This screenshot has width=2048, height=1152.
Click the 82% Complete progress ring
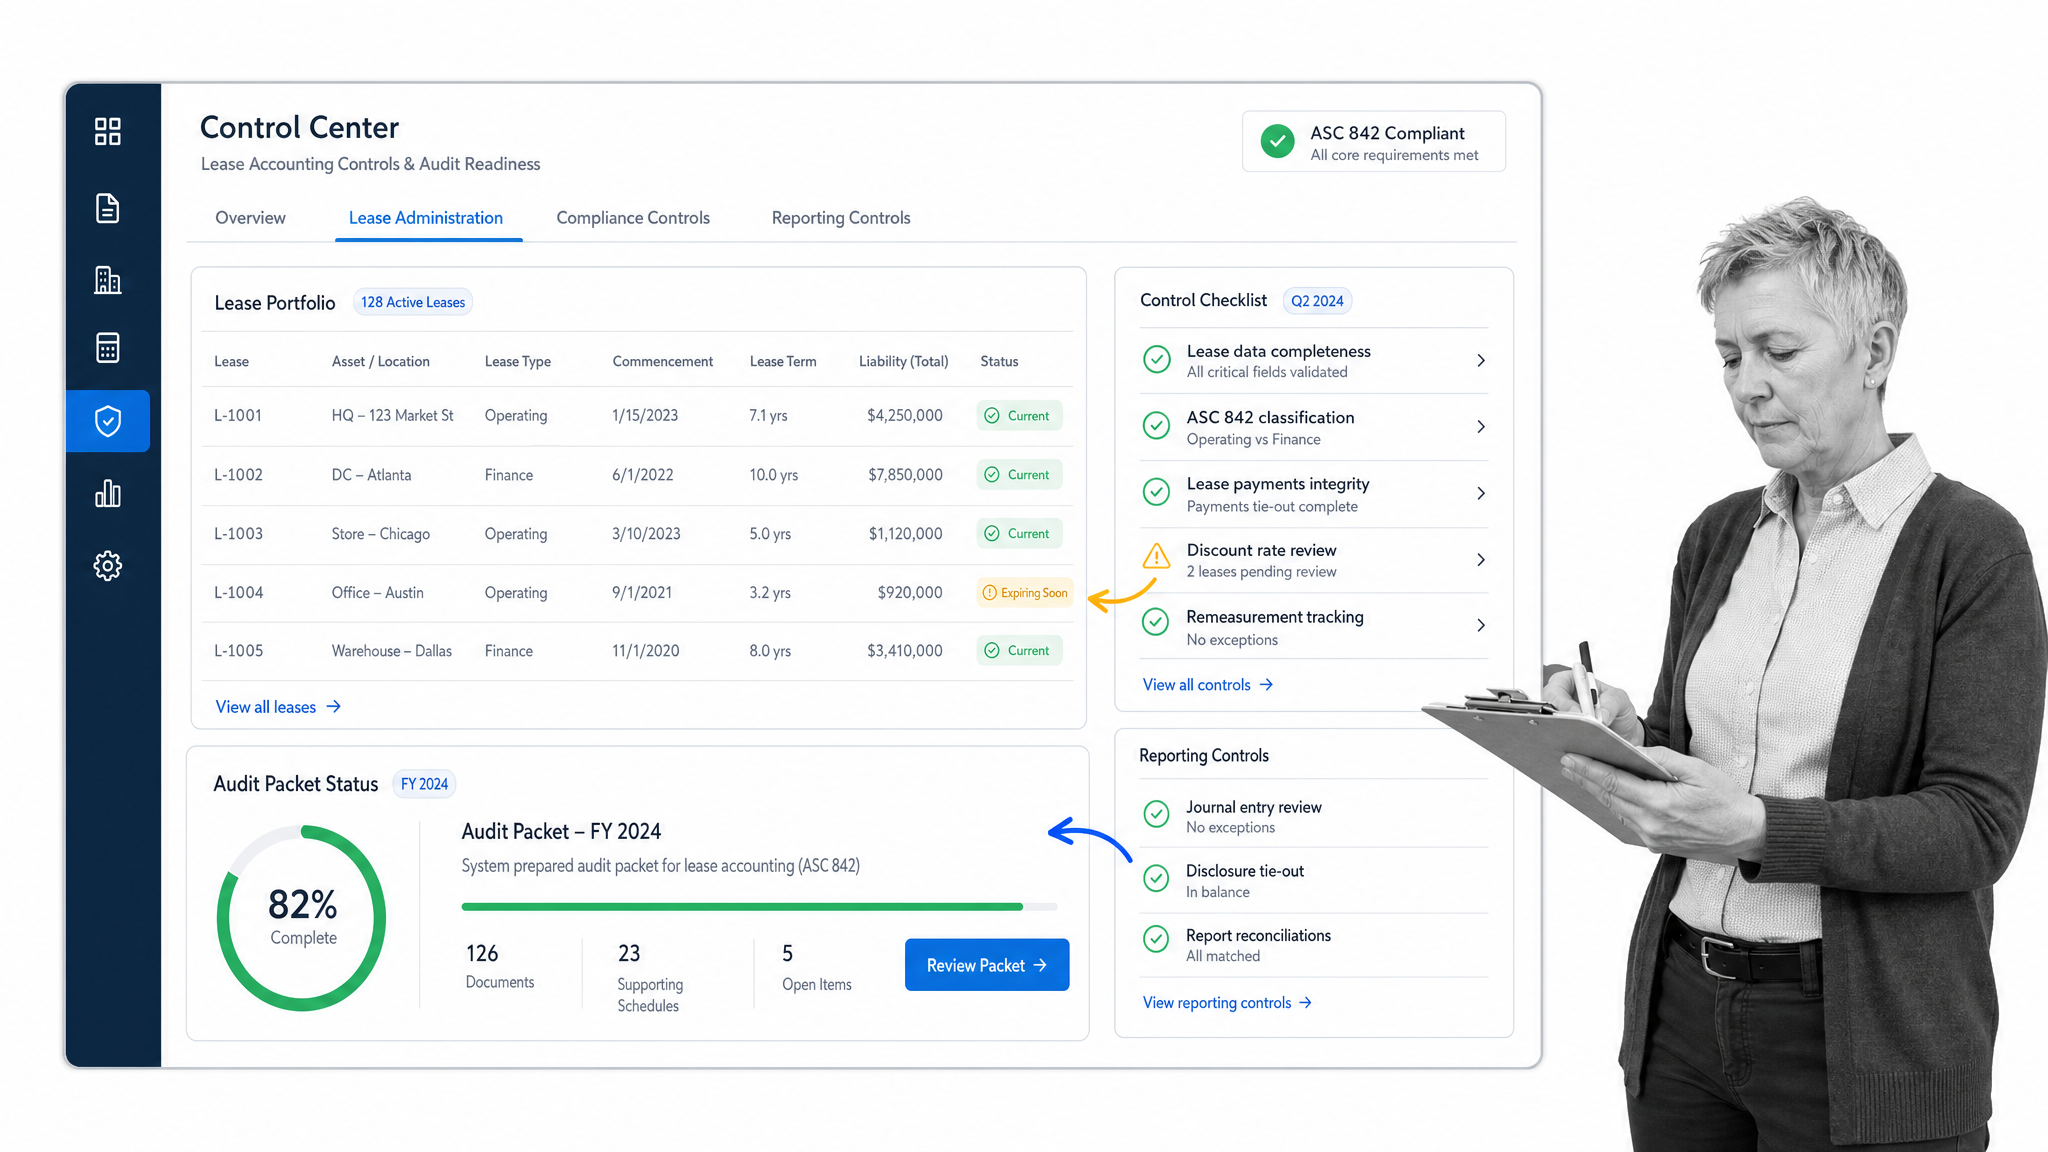pyautogui.click(x=302, y=918)
